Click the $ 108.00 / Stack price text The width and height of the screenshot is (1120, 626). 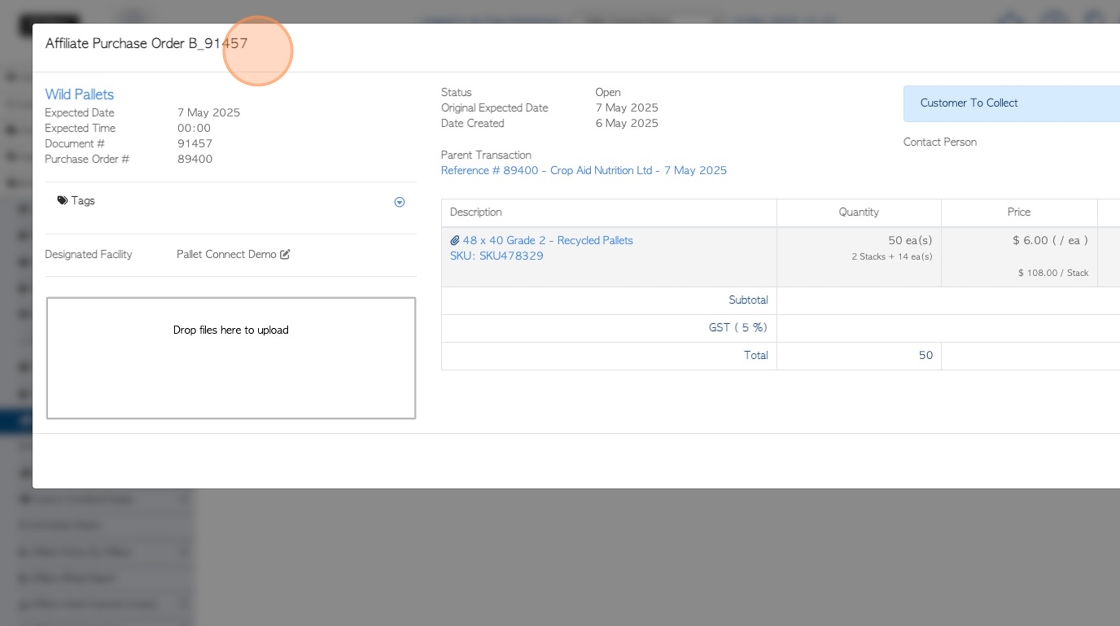pos(1054,273)
